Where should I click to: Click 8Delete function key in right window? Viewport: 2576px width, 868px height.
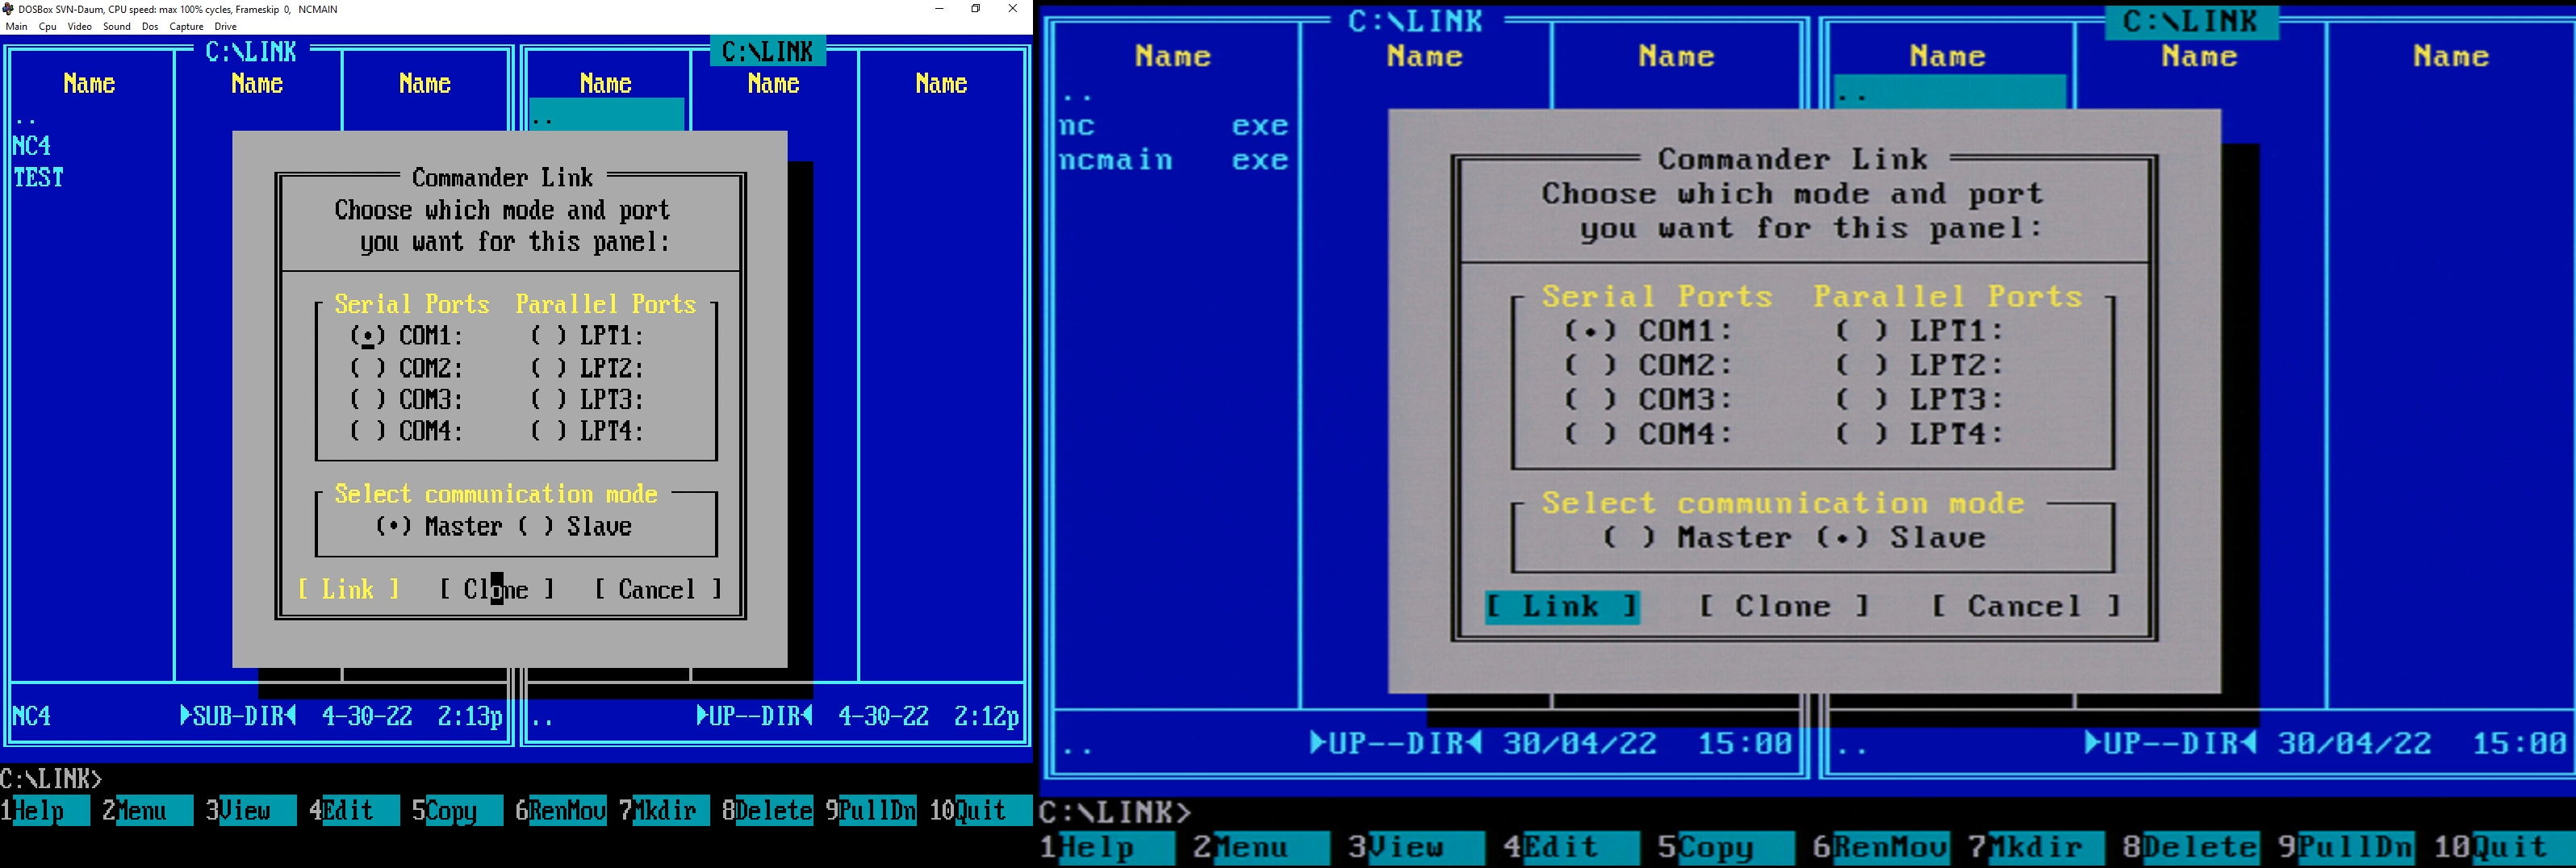[x=2190, y=848]
